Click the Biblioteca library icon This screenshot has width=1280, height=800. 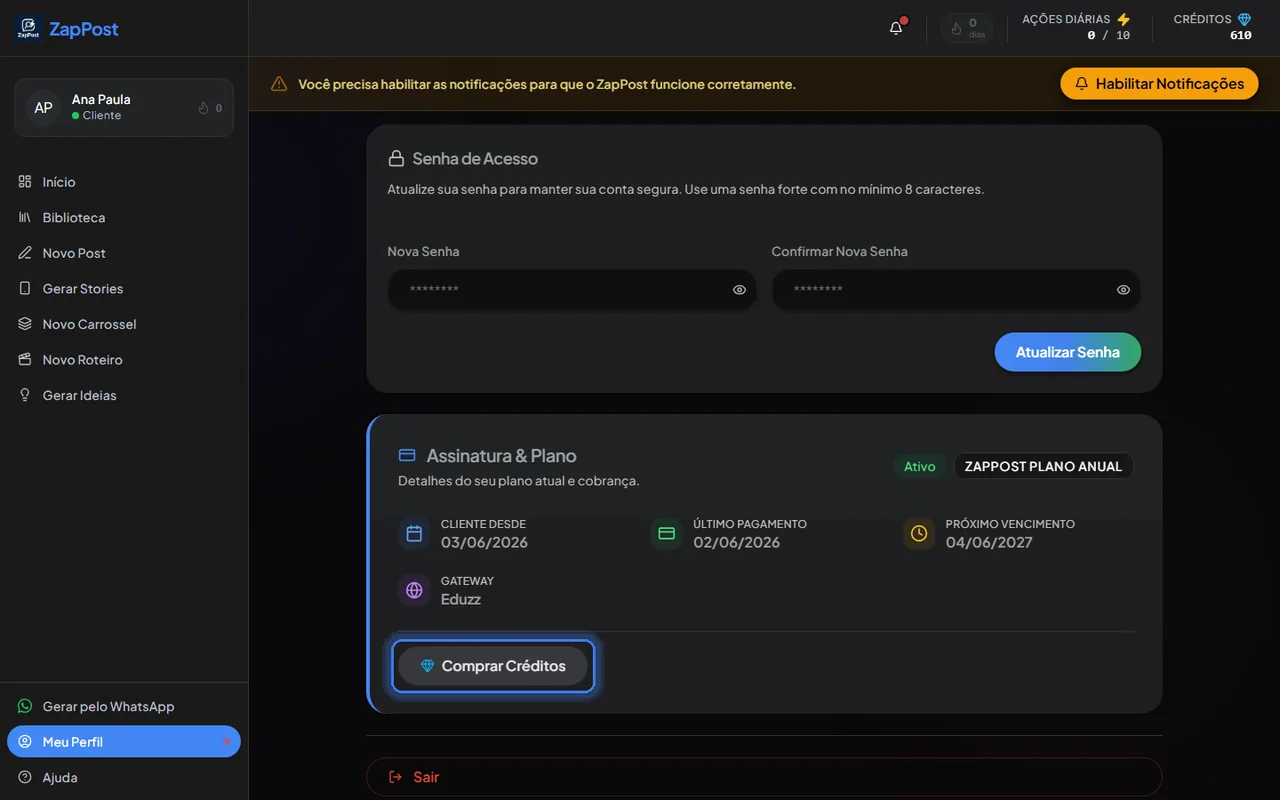click(x=25, y=217)
